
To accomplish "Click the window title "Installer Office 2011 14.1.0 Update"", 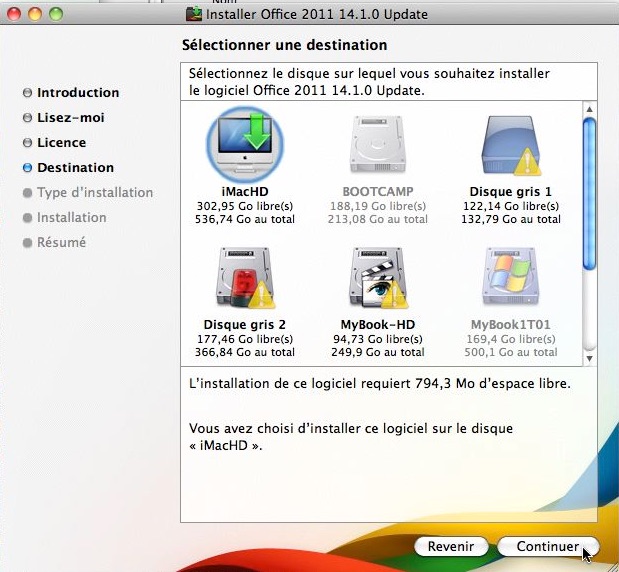I will coord(317,15).
